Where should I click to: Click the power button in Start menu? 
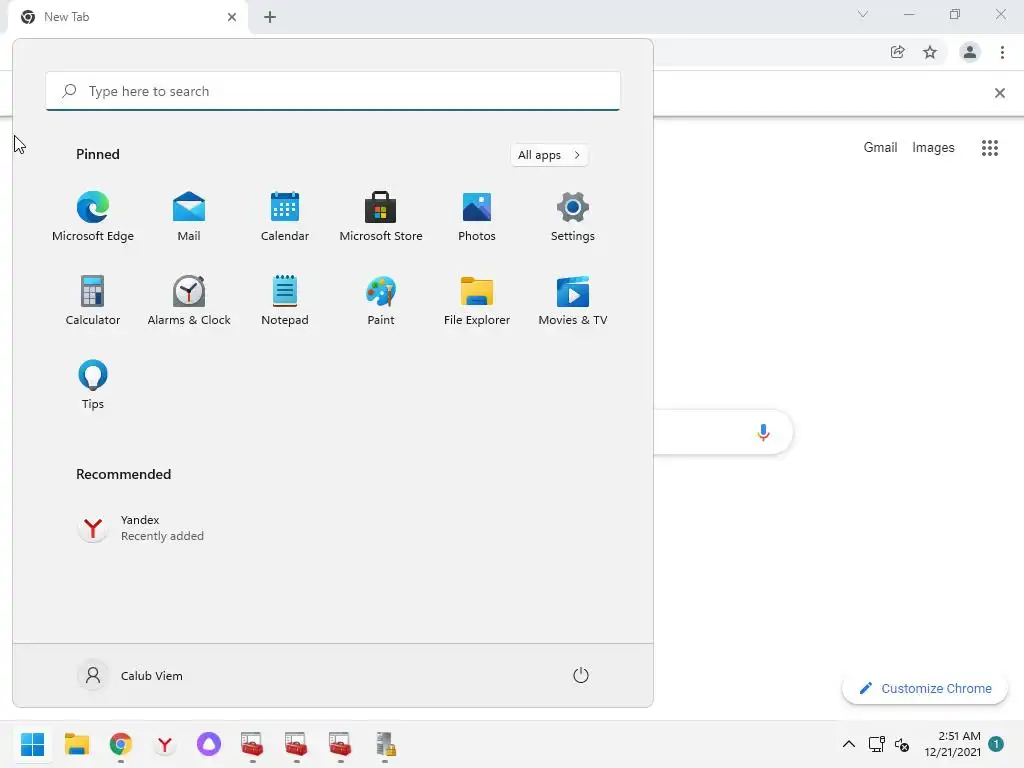pos(581,675)
